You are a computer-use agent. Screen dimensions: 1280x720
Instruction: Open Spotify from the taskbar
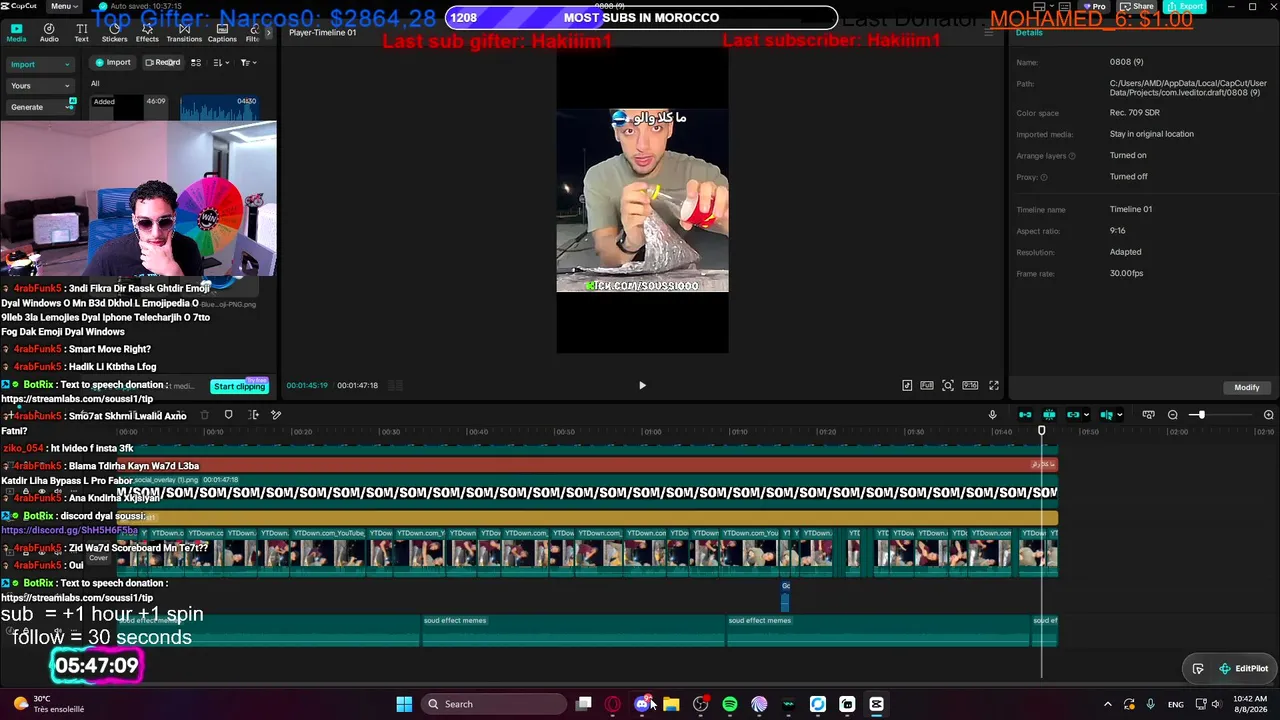730,704
